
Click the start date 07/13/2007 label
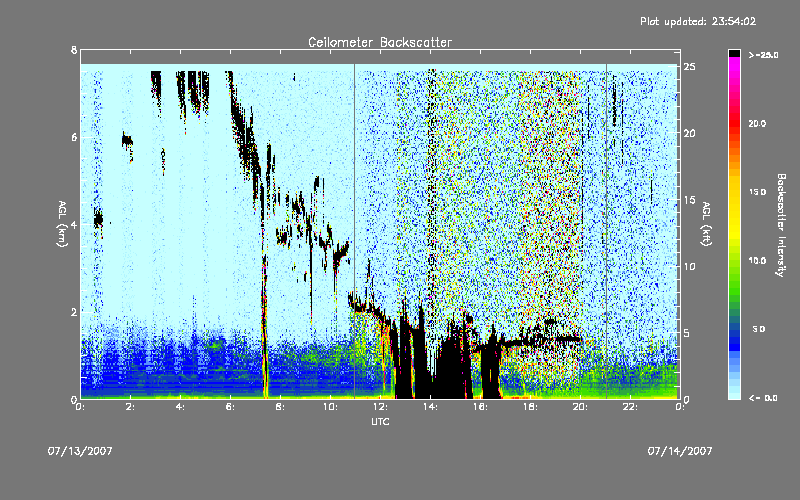[x=80, y=451]
